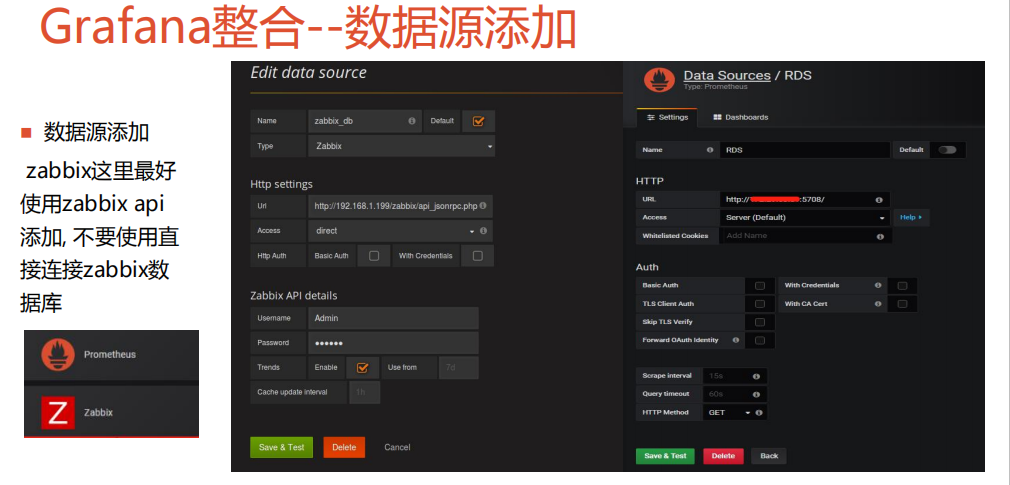Screen dimensions: 1010x485
Task: Click the info icon in the Zabbix Url field
Action: tap(482, 206)
